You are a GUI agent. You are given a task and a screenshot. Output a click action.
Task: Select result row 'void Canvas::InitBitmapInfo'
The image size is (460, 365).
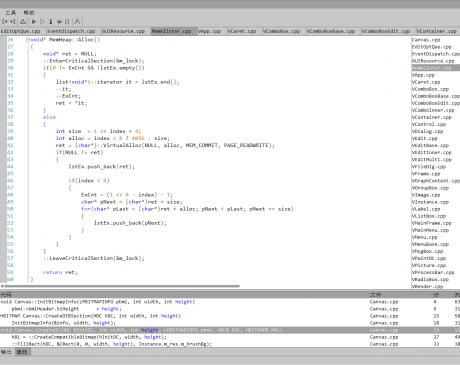[x=230, y=302]
